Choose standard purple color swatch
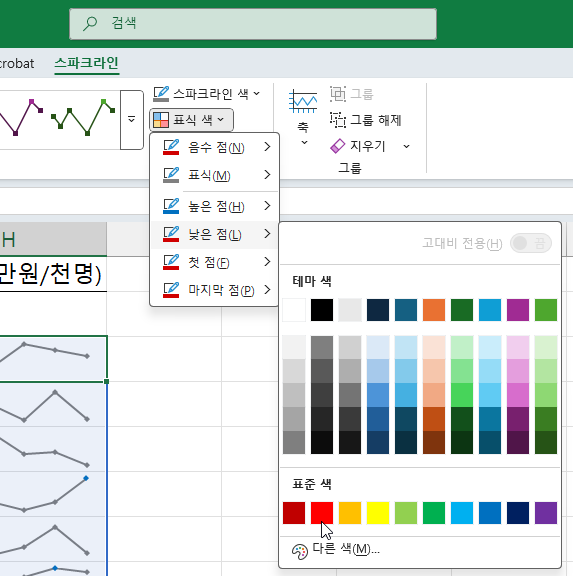The height and width of the screenshot is (576, 573). point(546,513)
